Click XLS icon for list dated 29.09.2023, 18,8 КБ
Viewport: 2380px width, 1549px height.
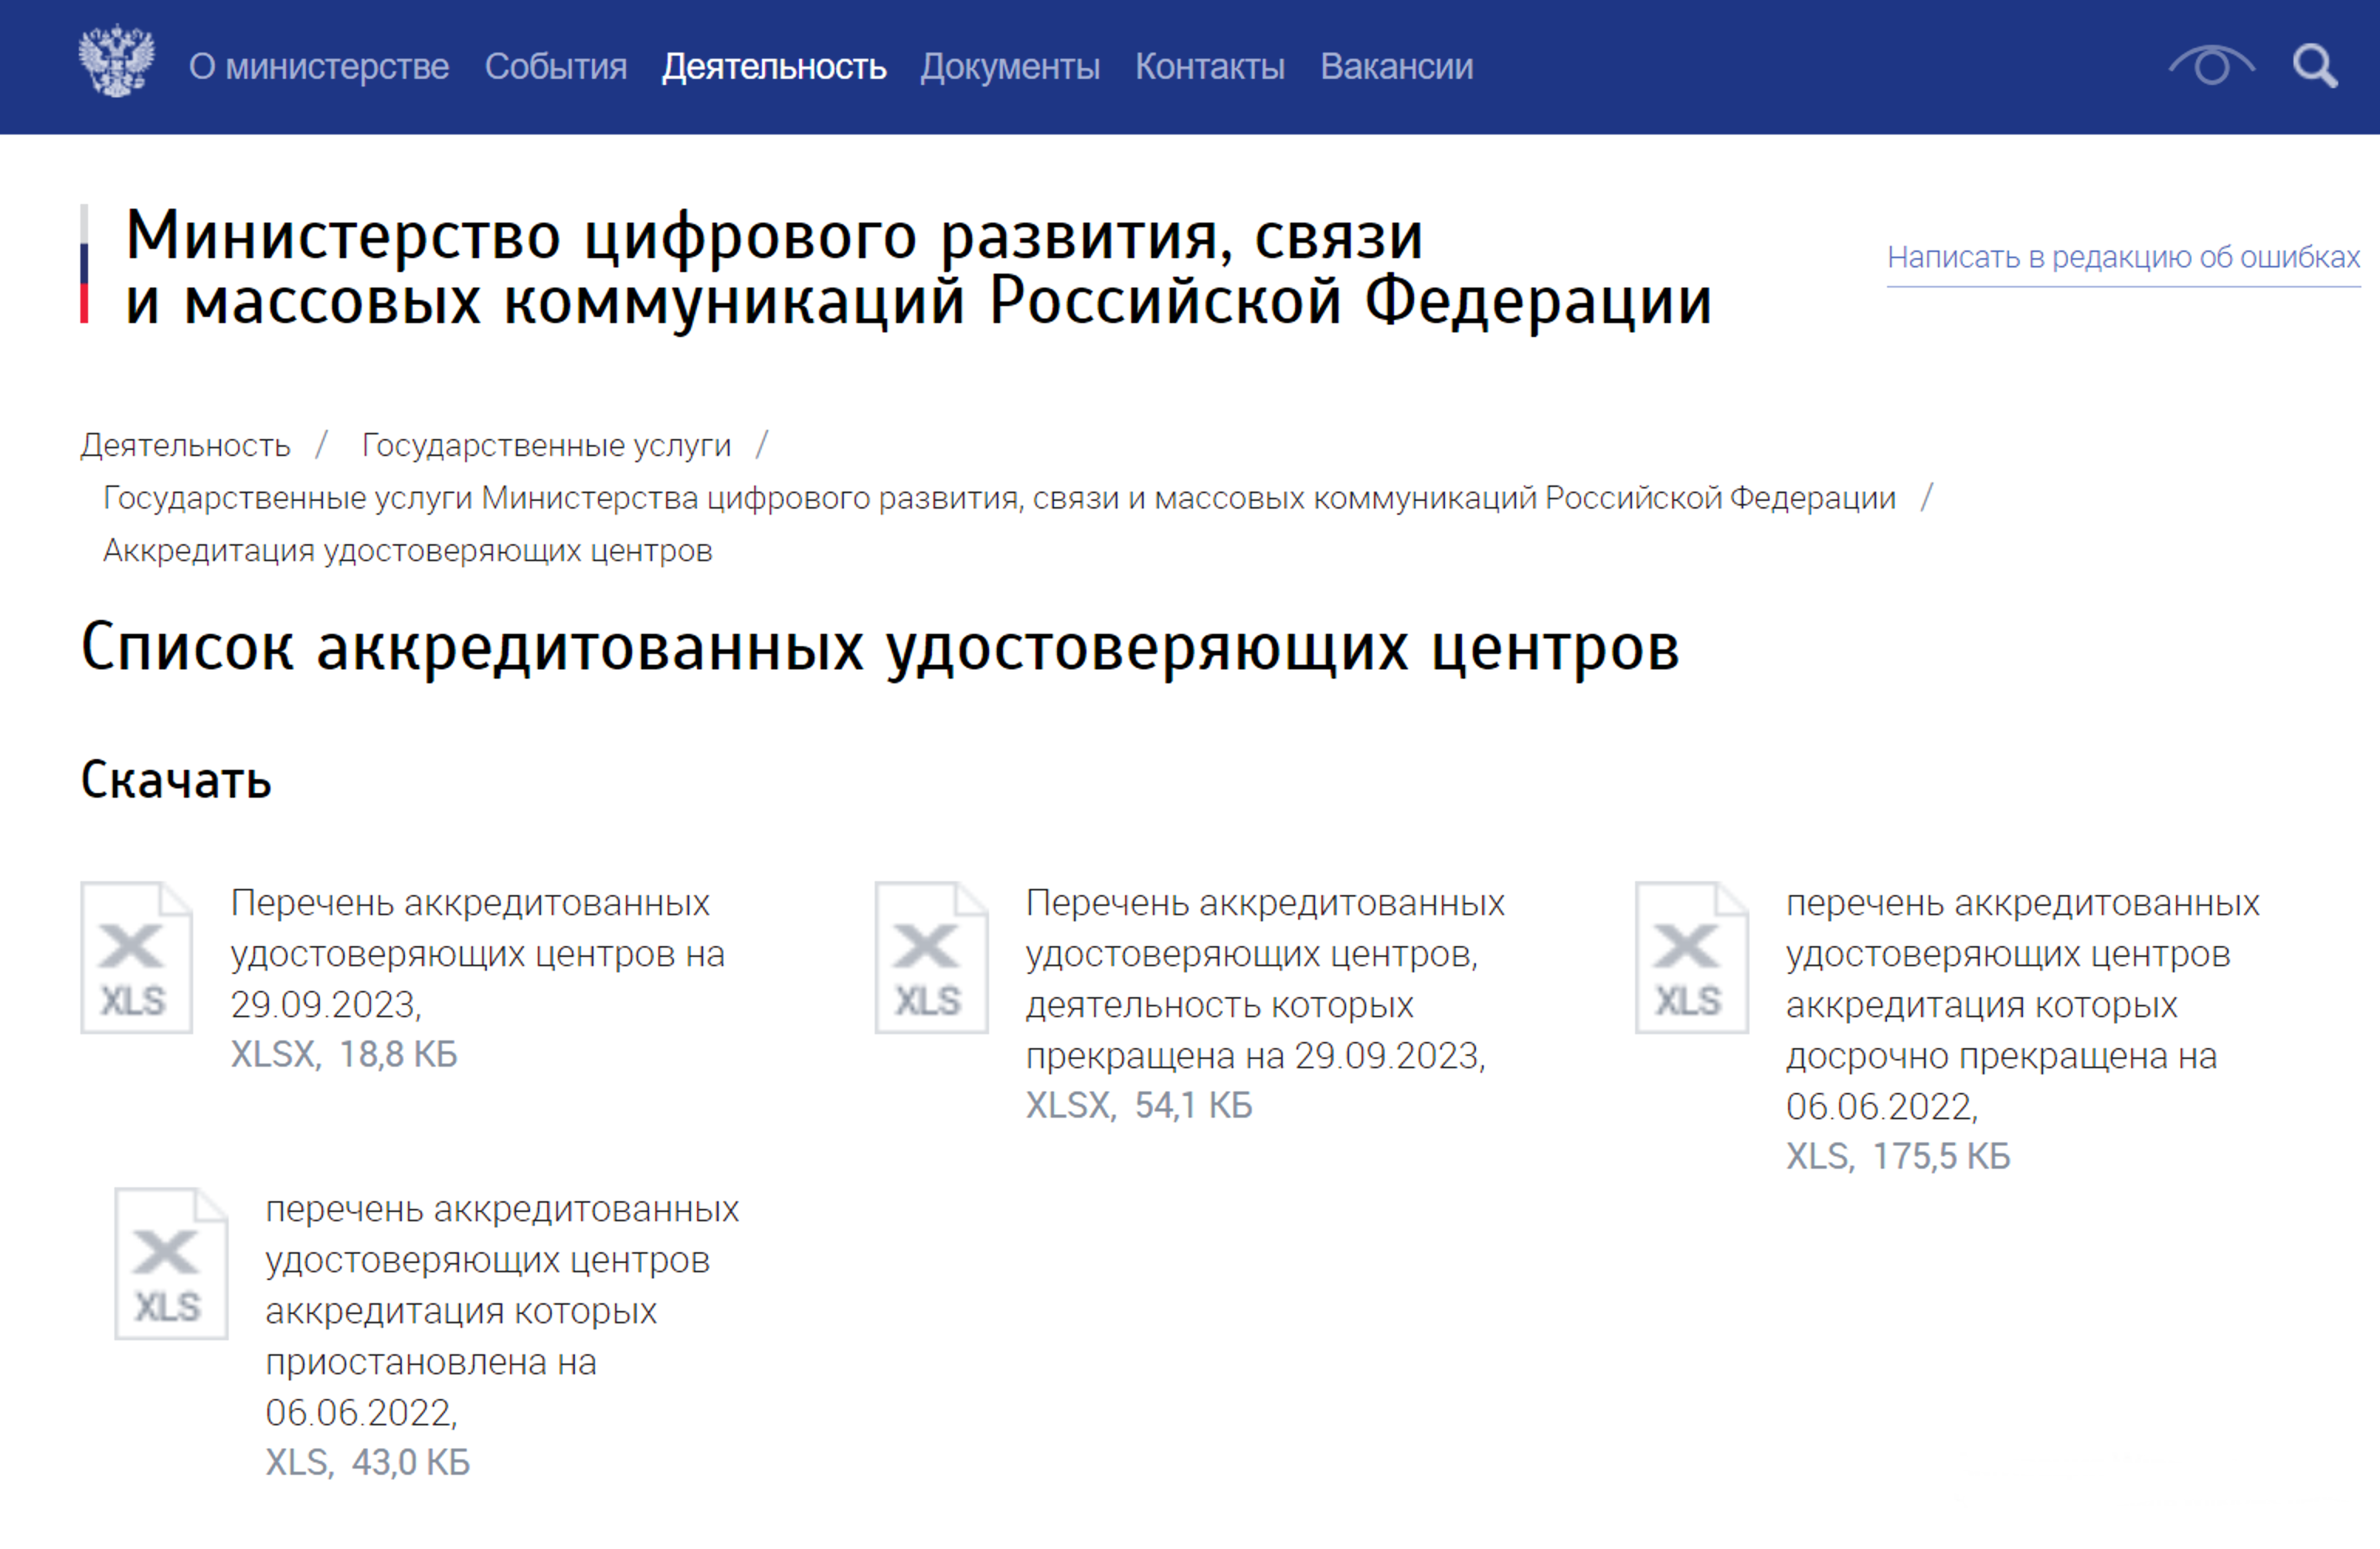click(x=136, y=957)
